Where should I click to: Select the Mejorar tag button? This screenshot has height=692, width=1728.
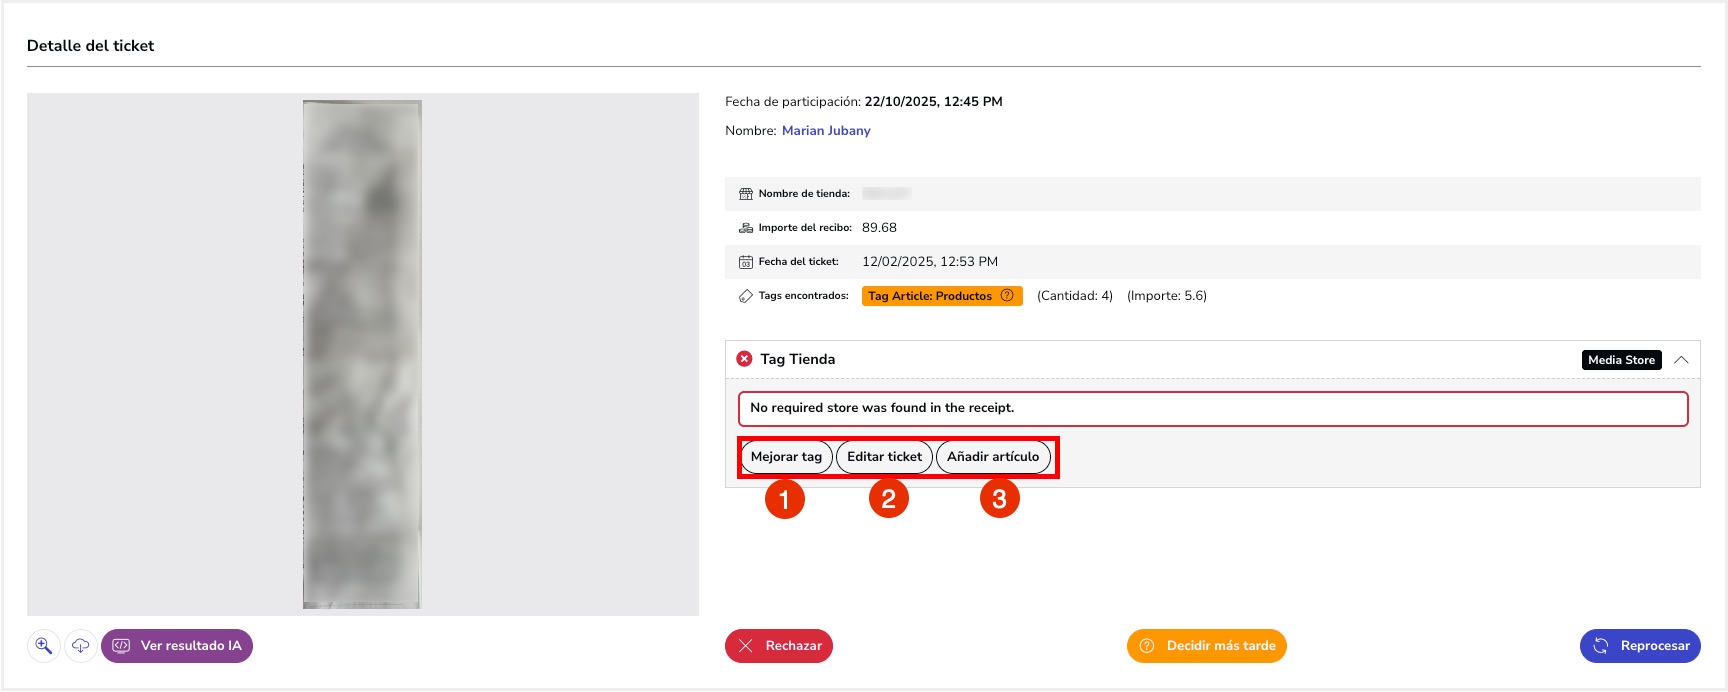786,457
